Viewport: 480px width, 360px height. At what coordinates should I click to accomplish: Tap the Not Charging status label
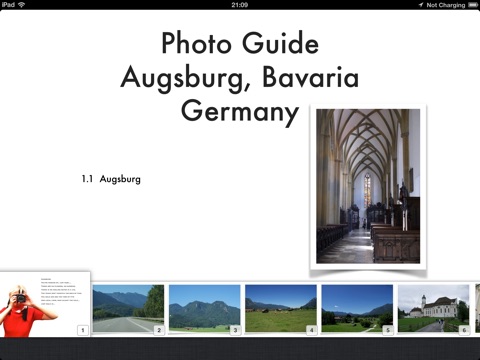[x=446, y=5]
